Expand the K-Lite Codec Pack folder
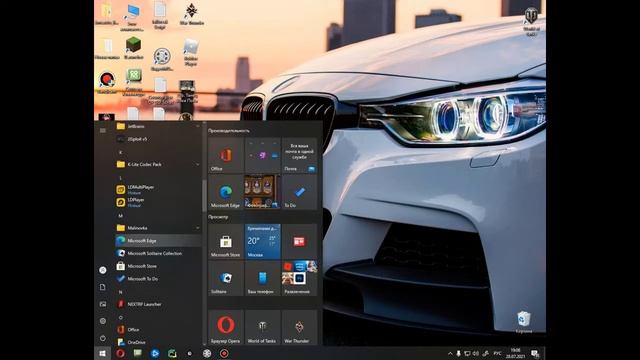Image resolution: width=640 pixels, height=360 pixels. tap(158, 164)
